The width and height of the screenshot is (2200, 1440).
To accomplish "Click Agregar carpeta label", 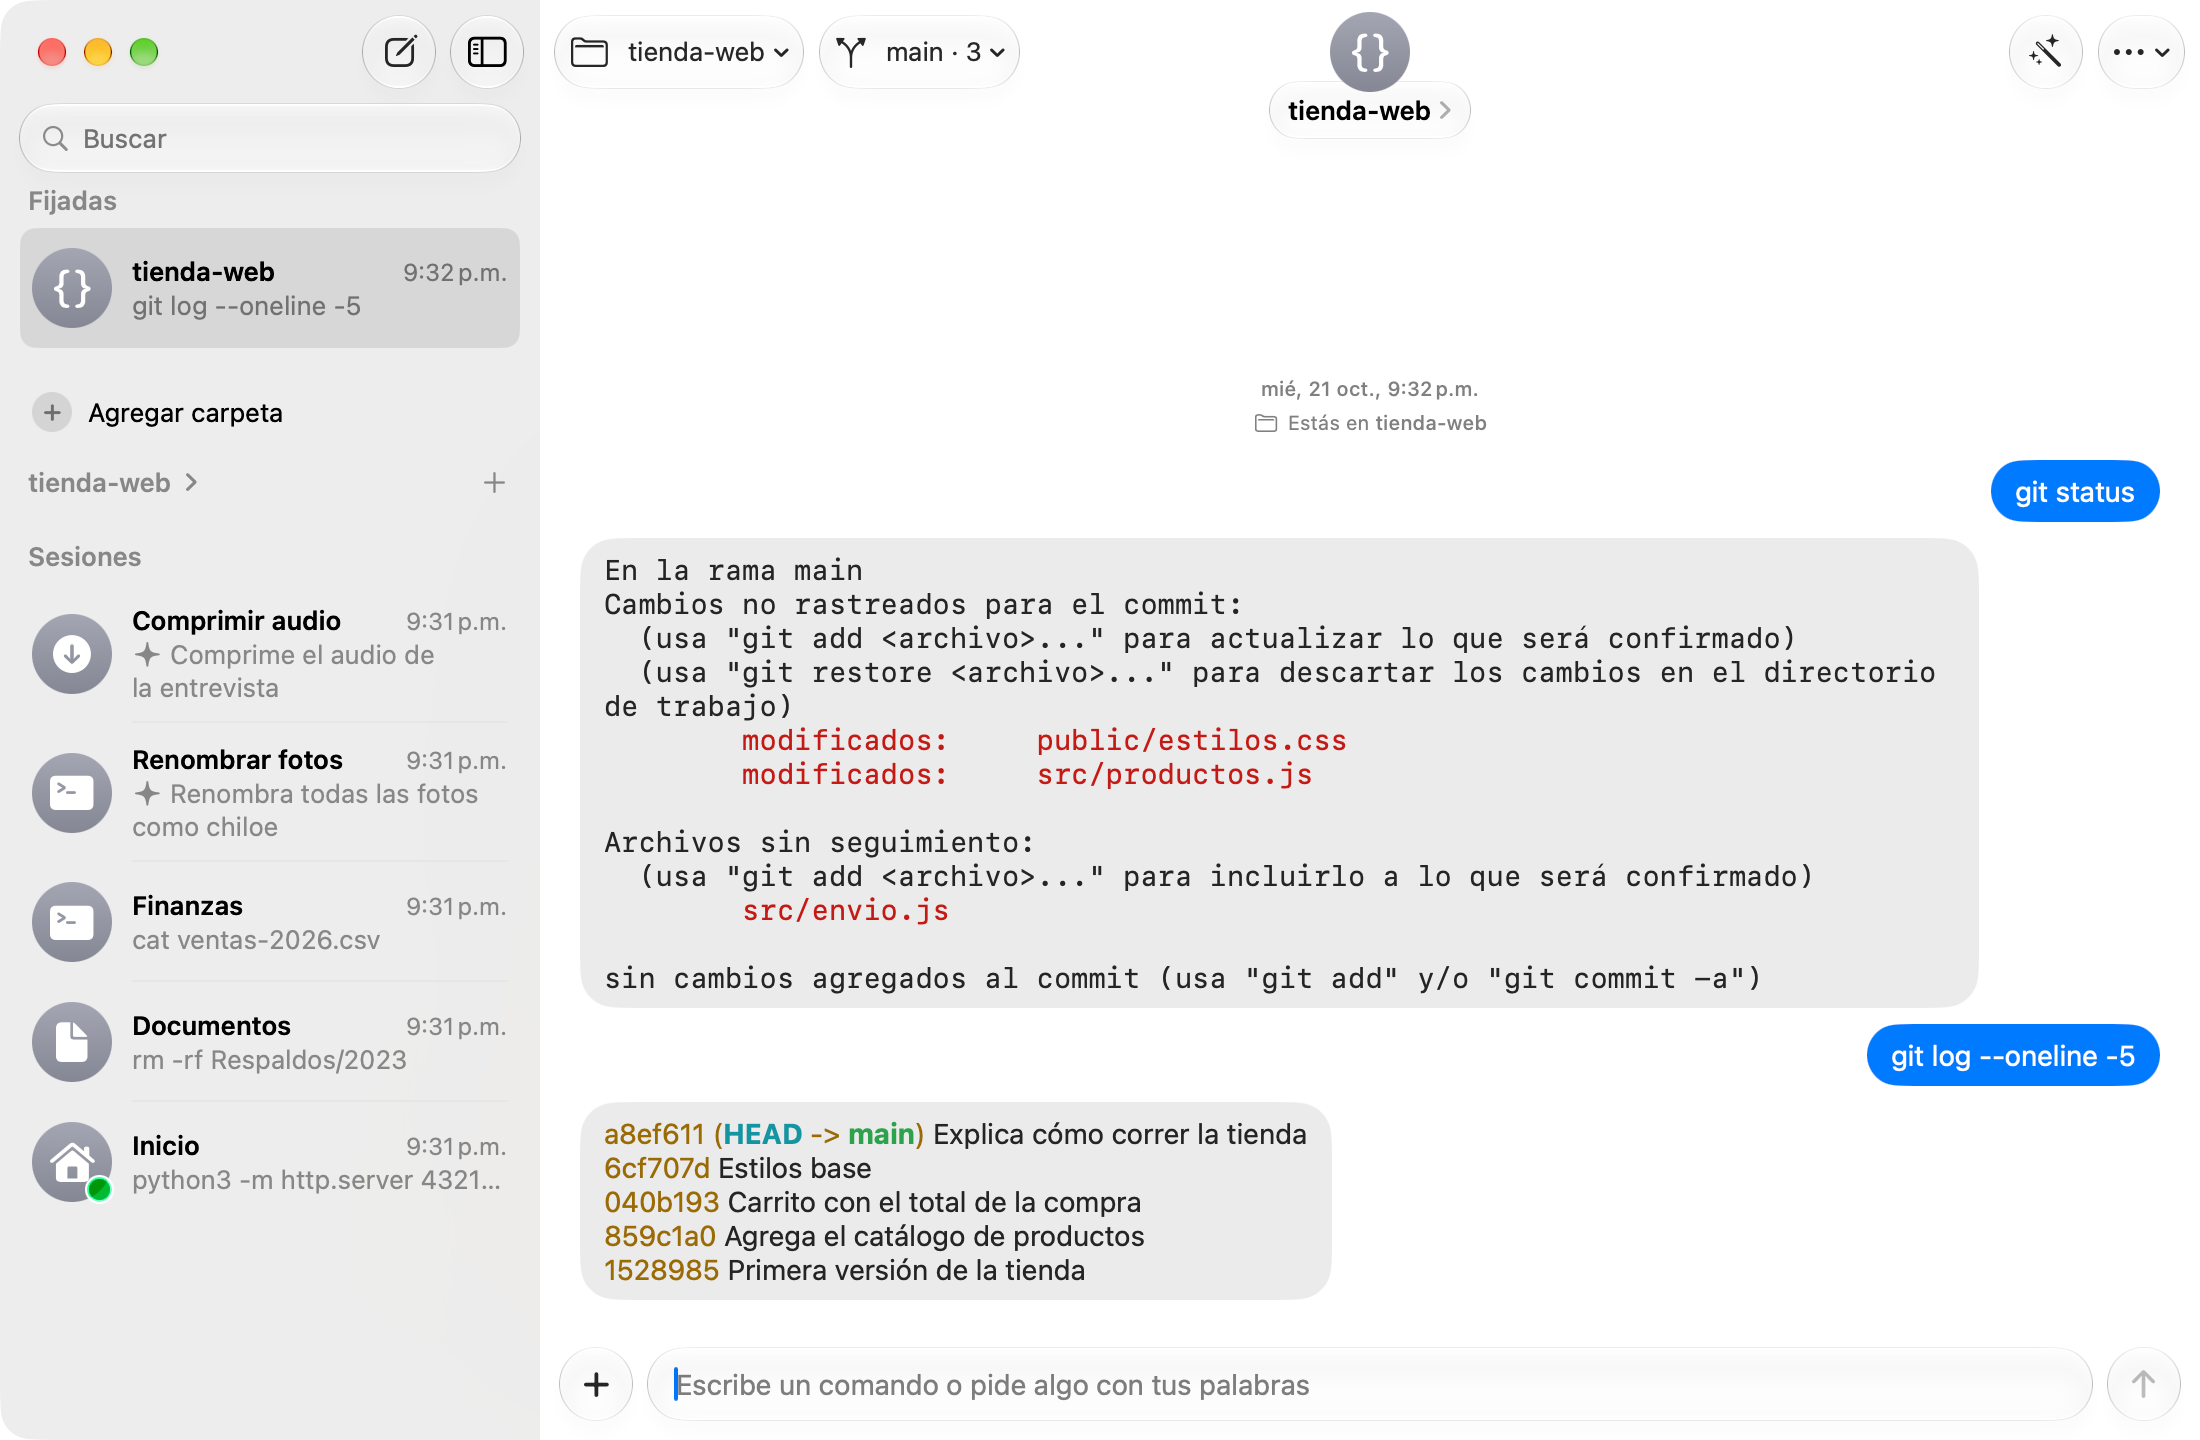I will tap(185, 413).
